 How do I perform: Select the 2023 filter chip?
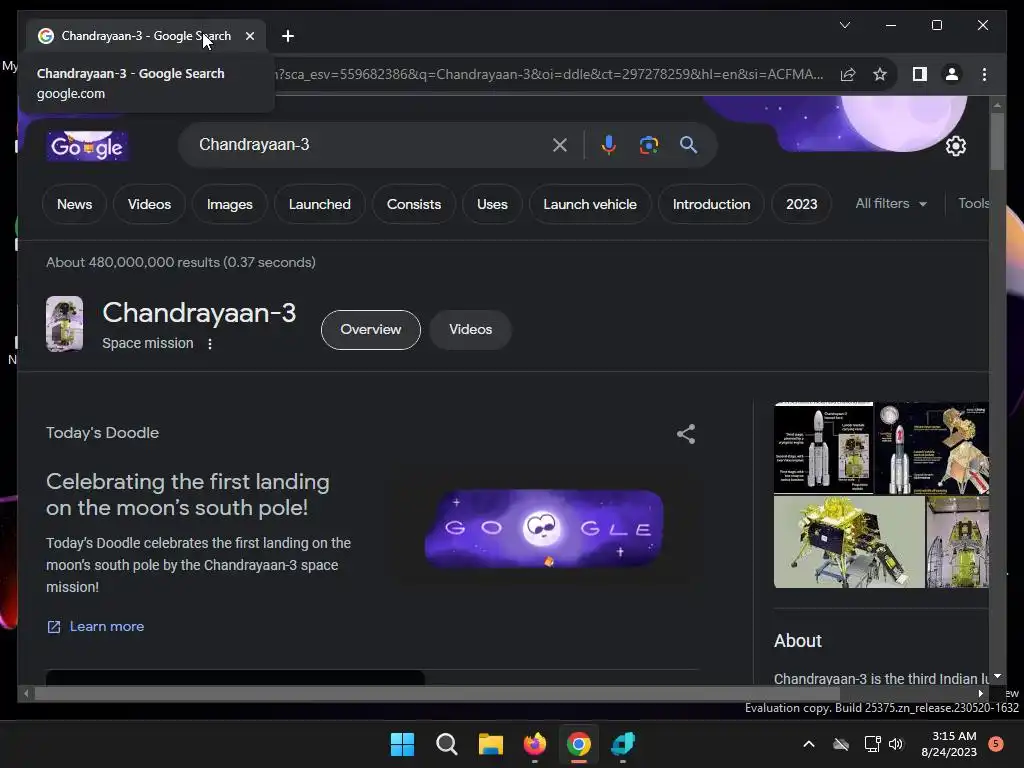click(801, 204)
